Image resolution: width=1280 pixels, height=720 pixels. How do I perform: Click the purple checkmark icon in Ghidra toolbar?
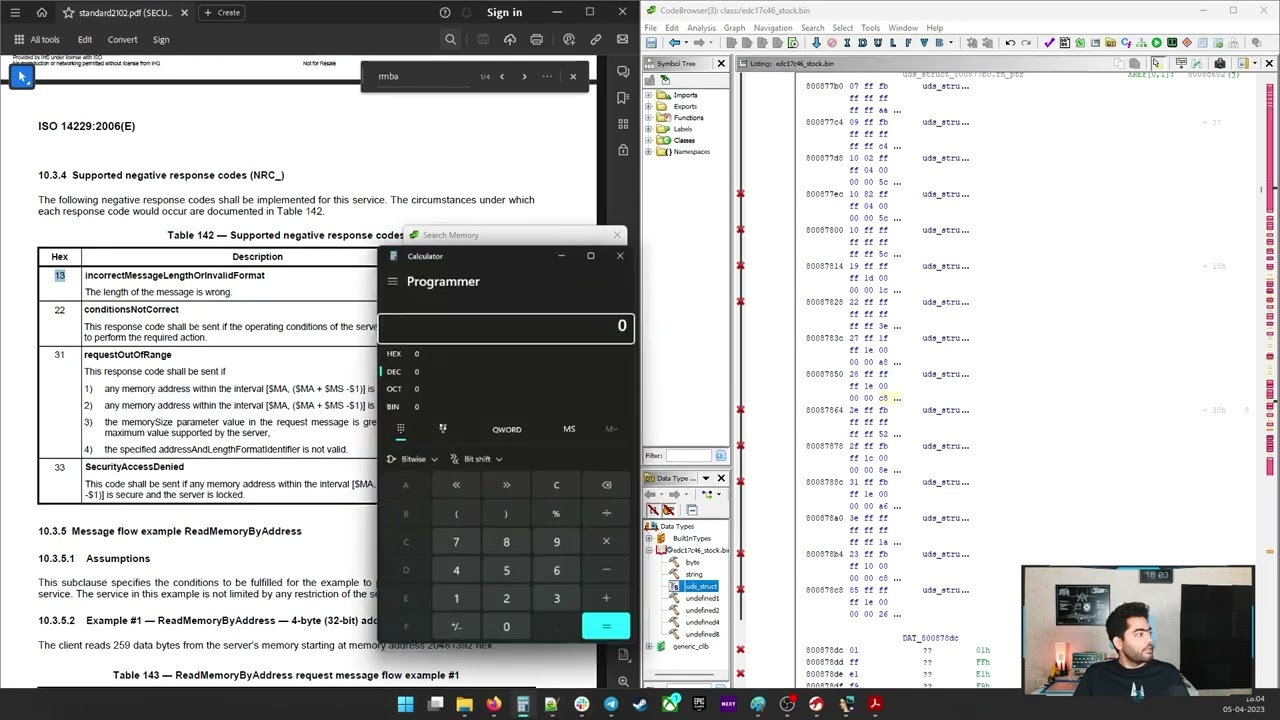coord(1049,43)
